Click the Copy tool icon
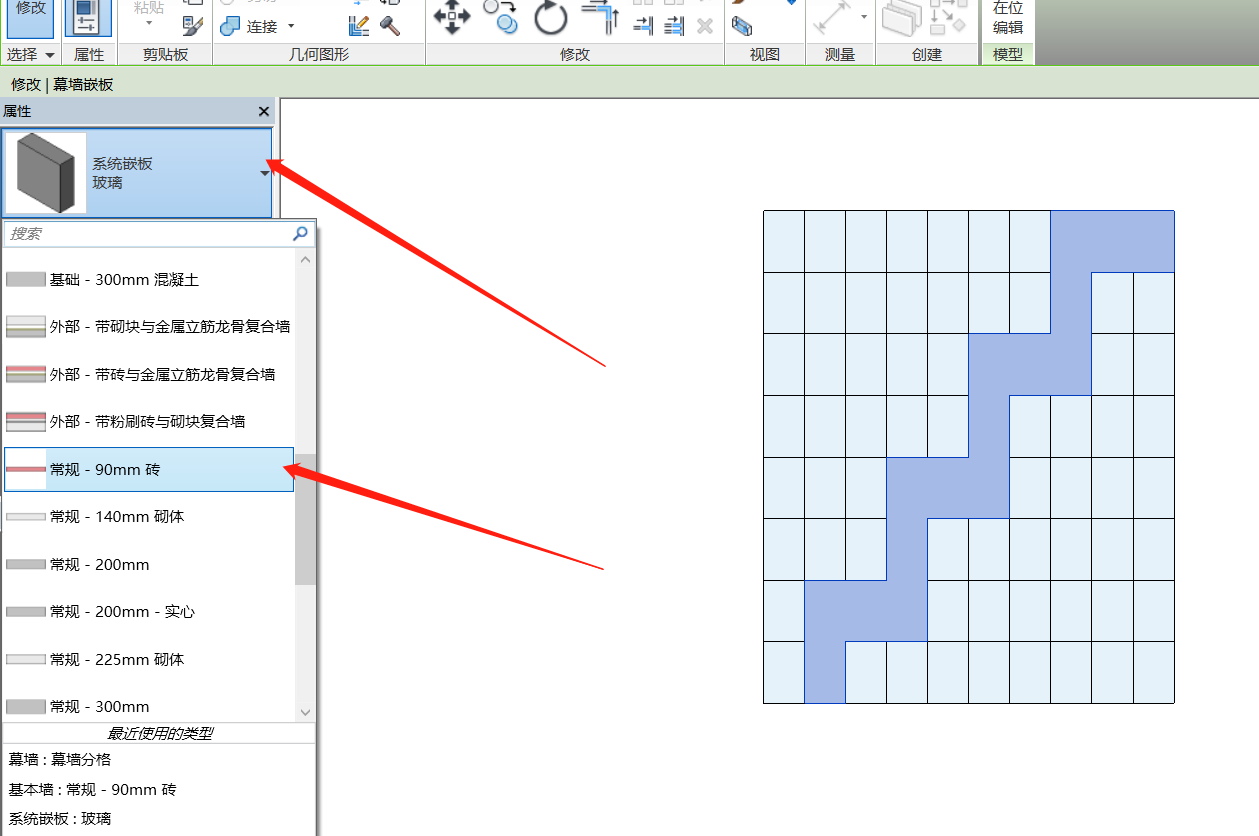This screenshot has width=1259, height=836. click(x=500, y=16)
